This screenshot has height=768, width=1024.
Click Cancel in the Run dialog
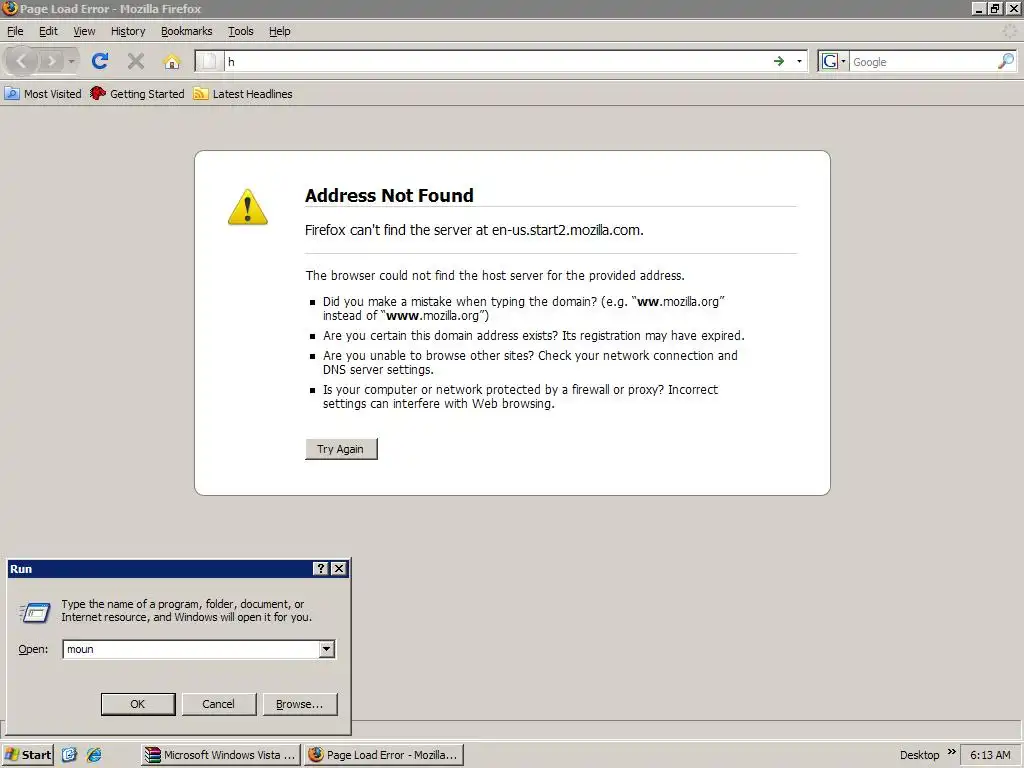218,704
